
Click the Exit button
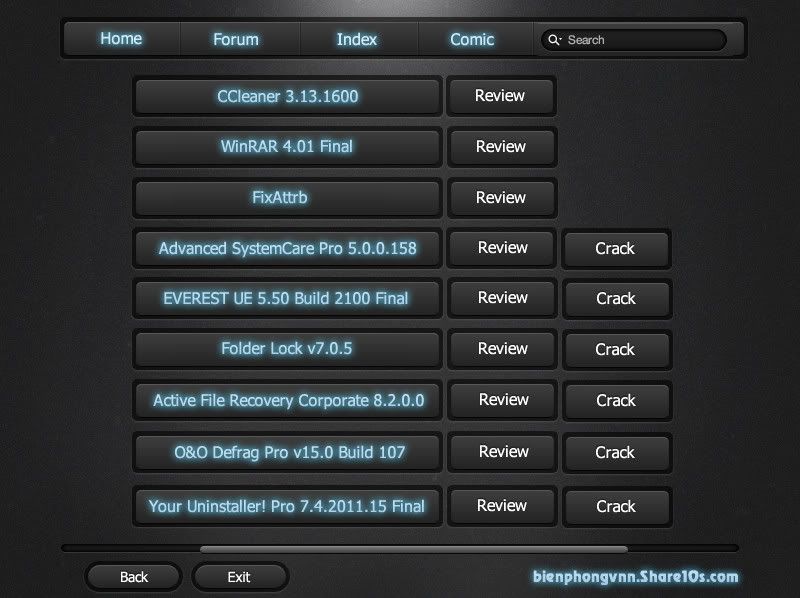point(240,577)
